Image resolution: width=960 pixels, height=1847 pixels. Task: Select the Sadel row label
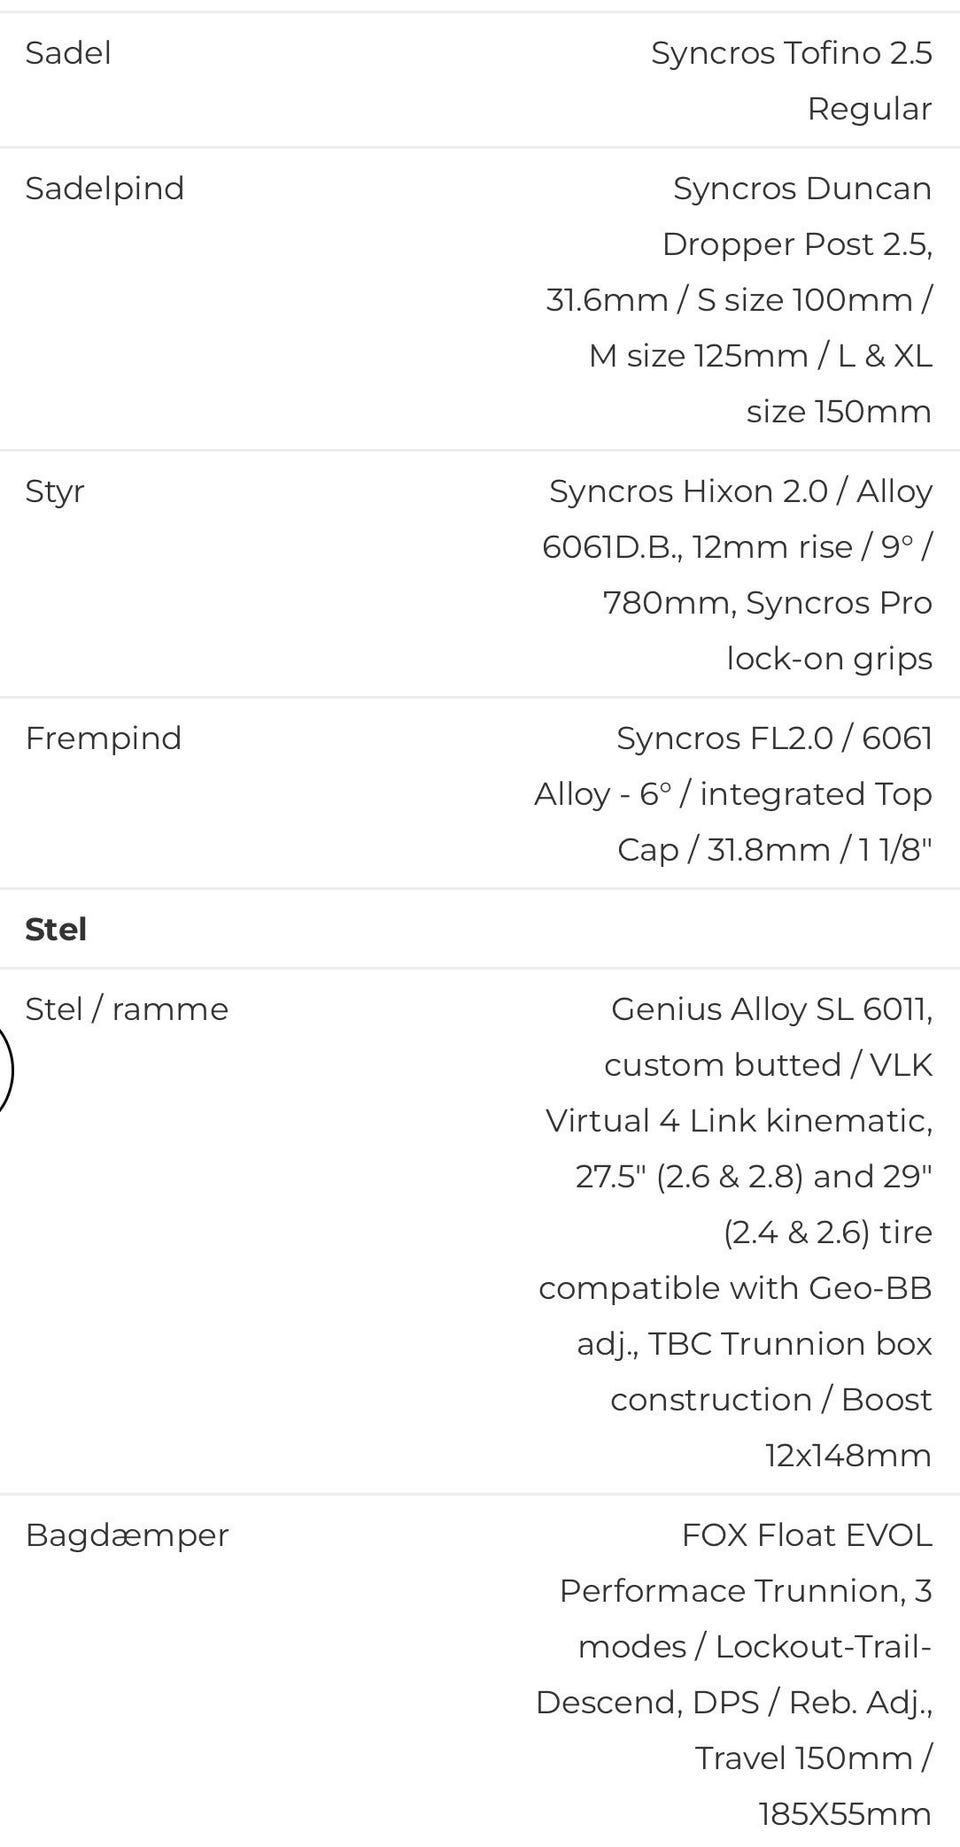[68, 52]
